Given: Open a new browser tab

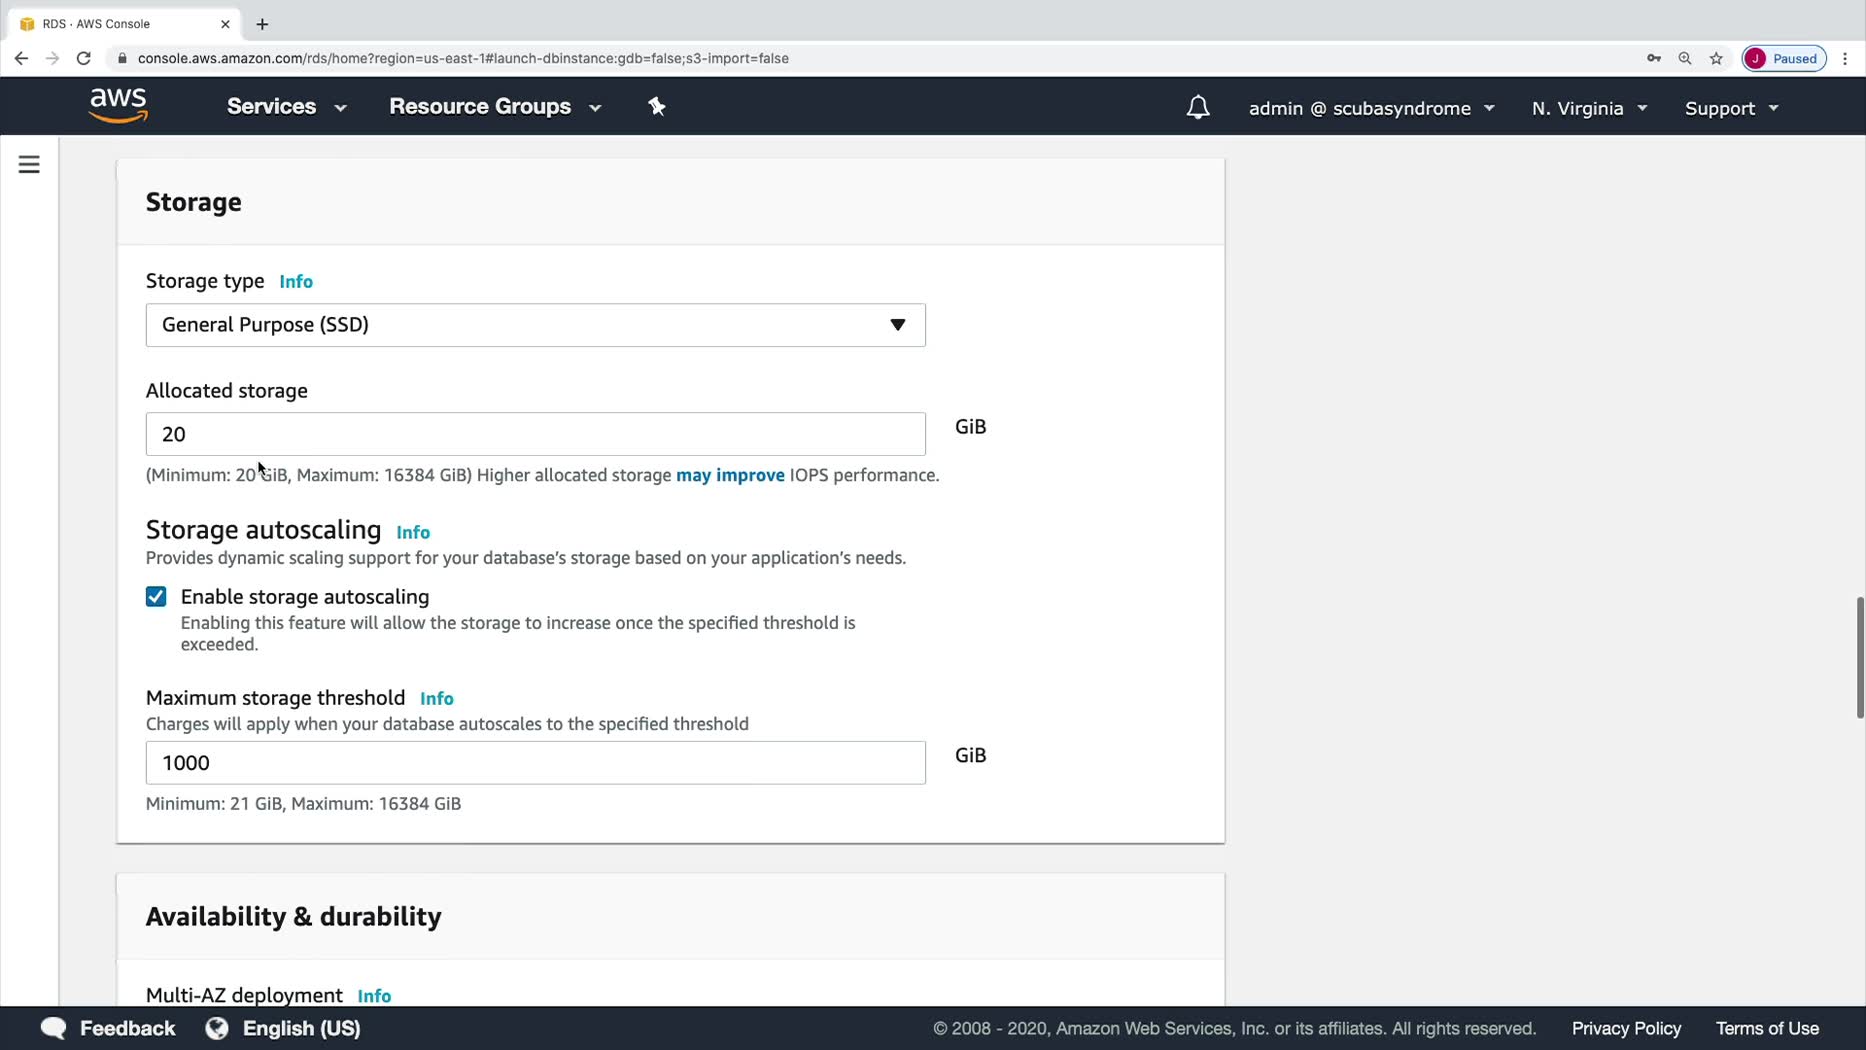Looking at the screenshot, I should [262, 24].
